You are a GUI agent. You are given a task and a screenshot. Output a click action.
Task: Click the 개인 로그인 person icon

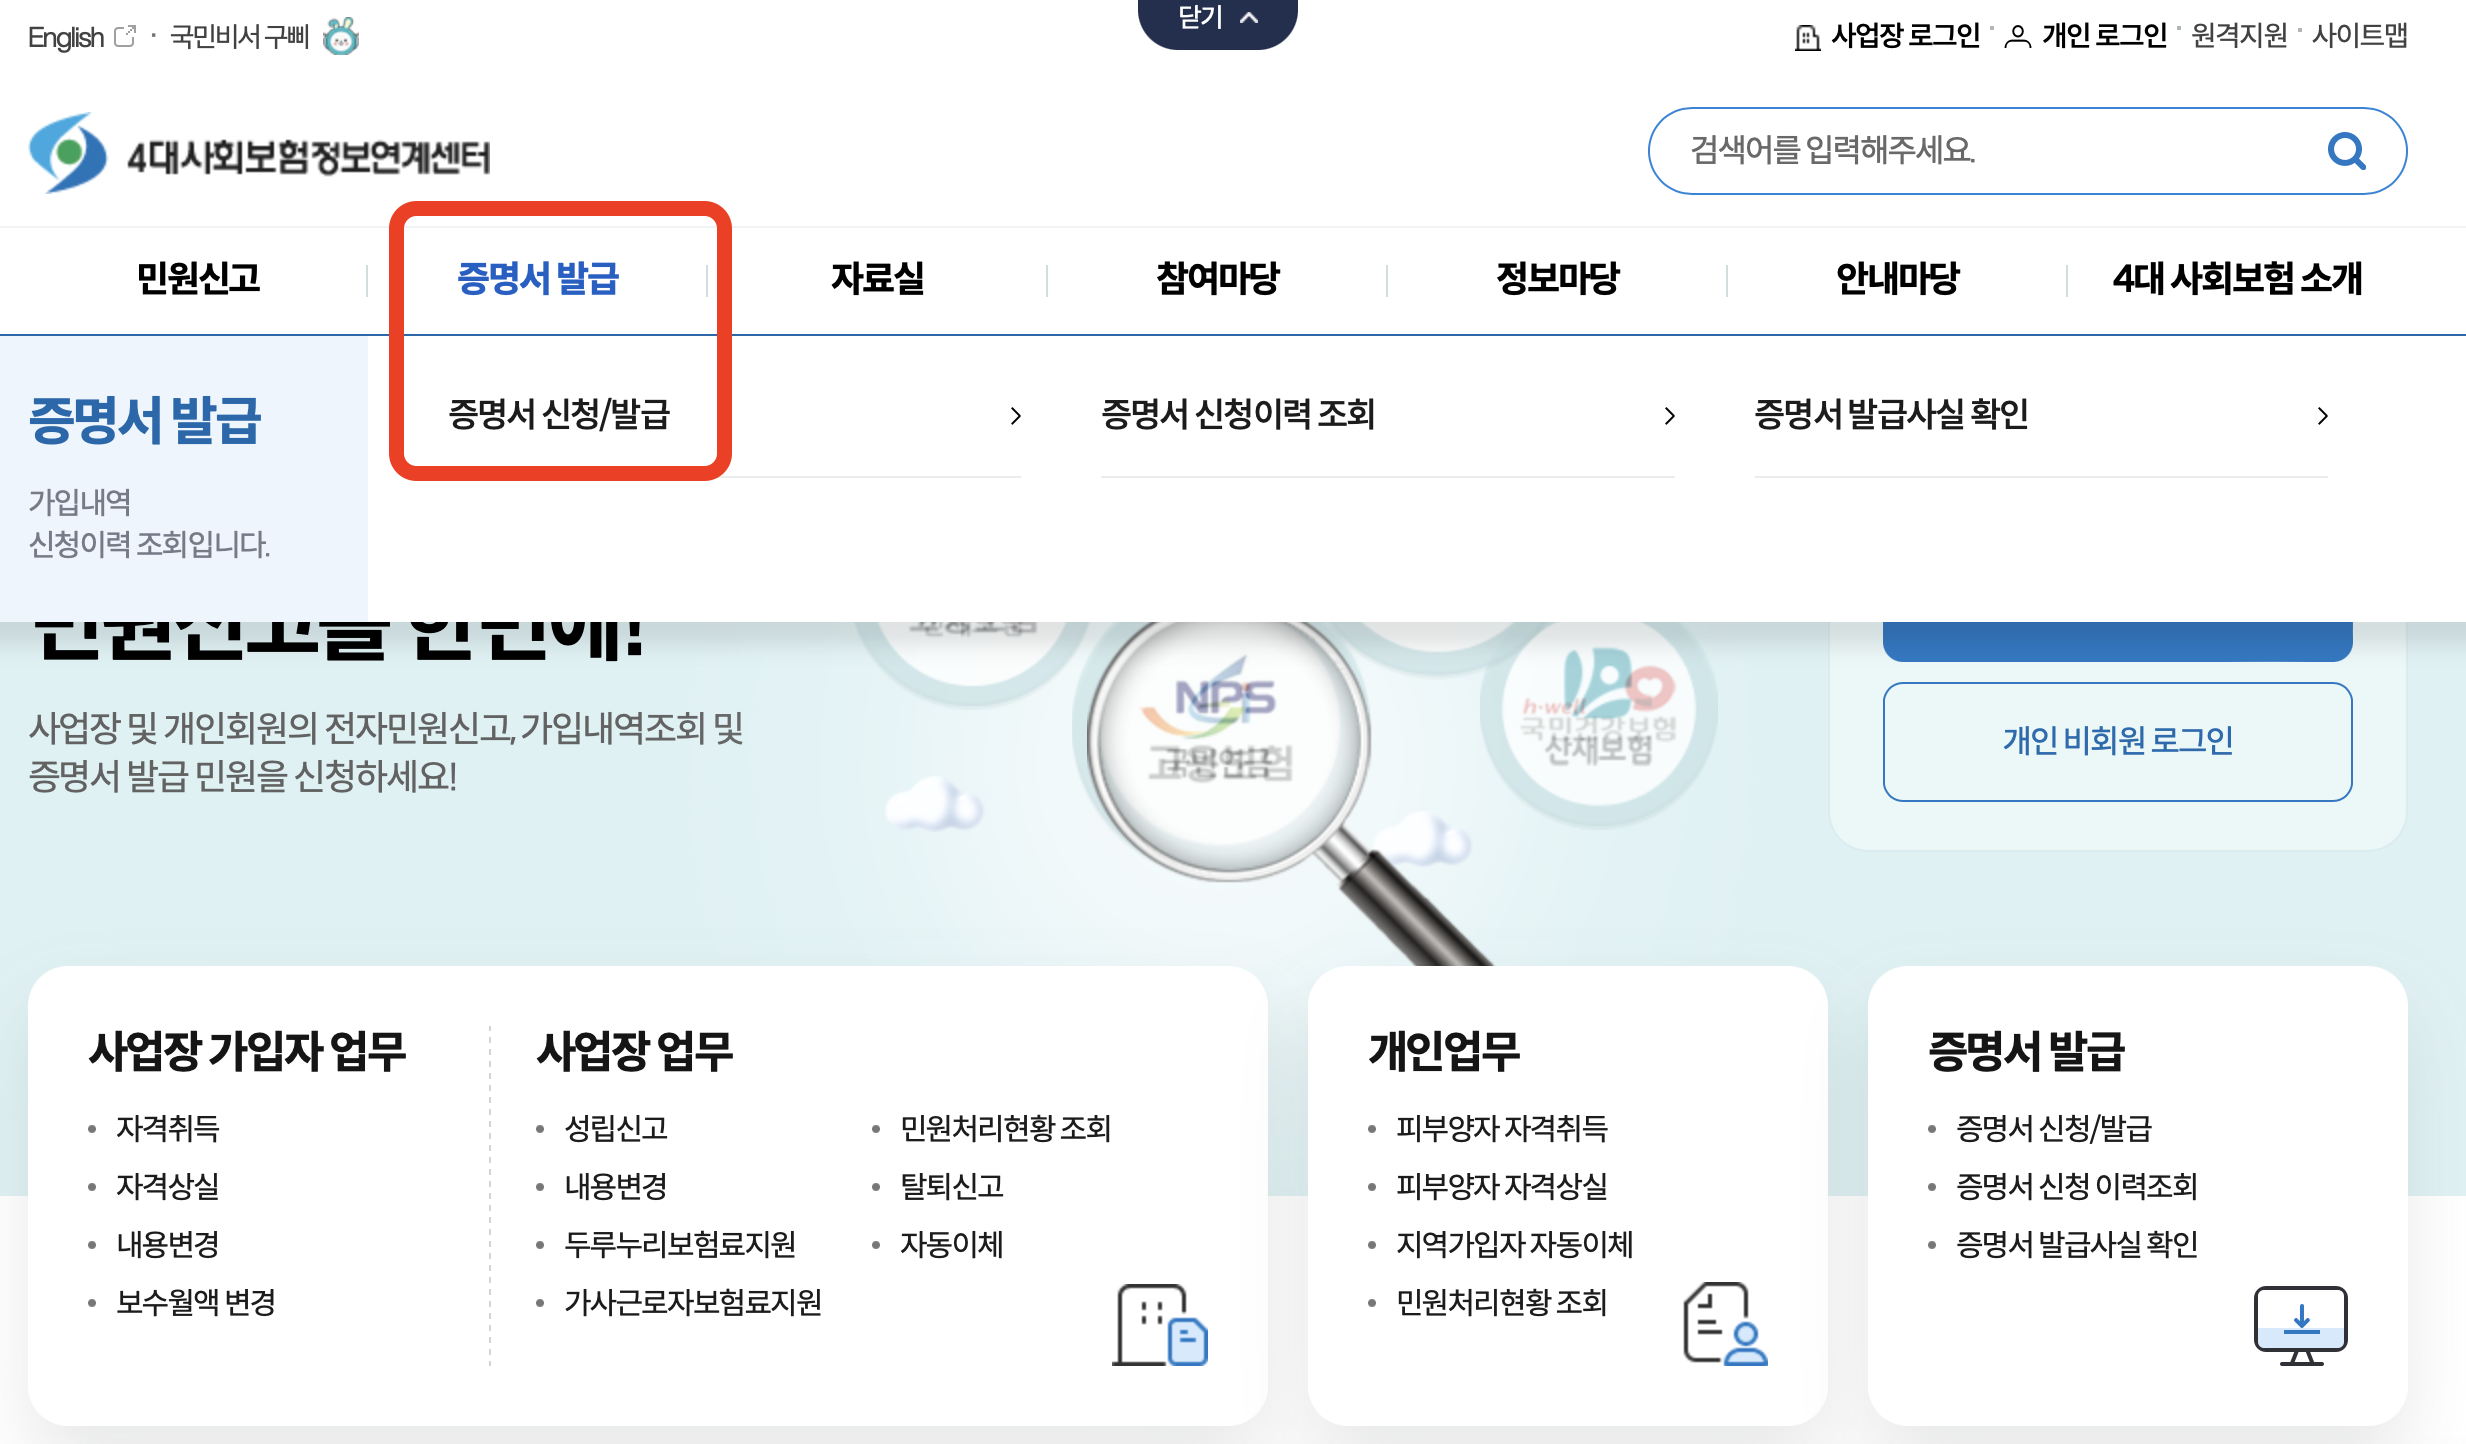(x=2018, y=38)
